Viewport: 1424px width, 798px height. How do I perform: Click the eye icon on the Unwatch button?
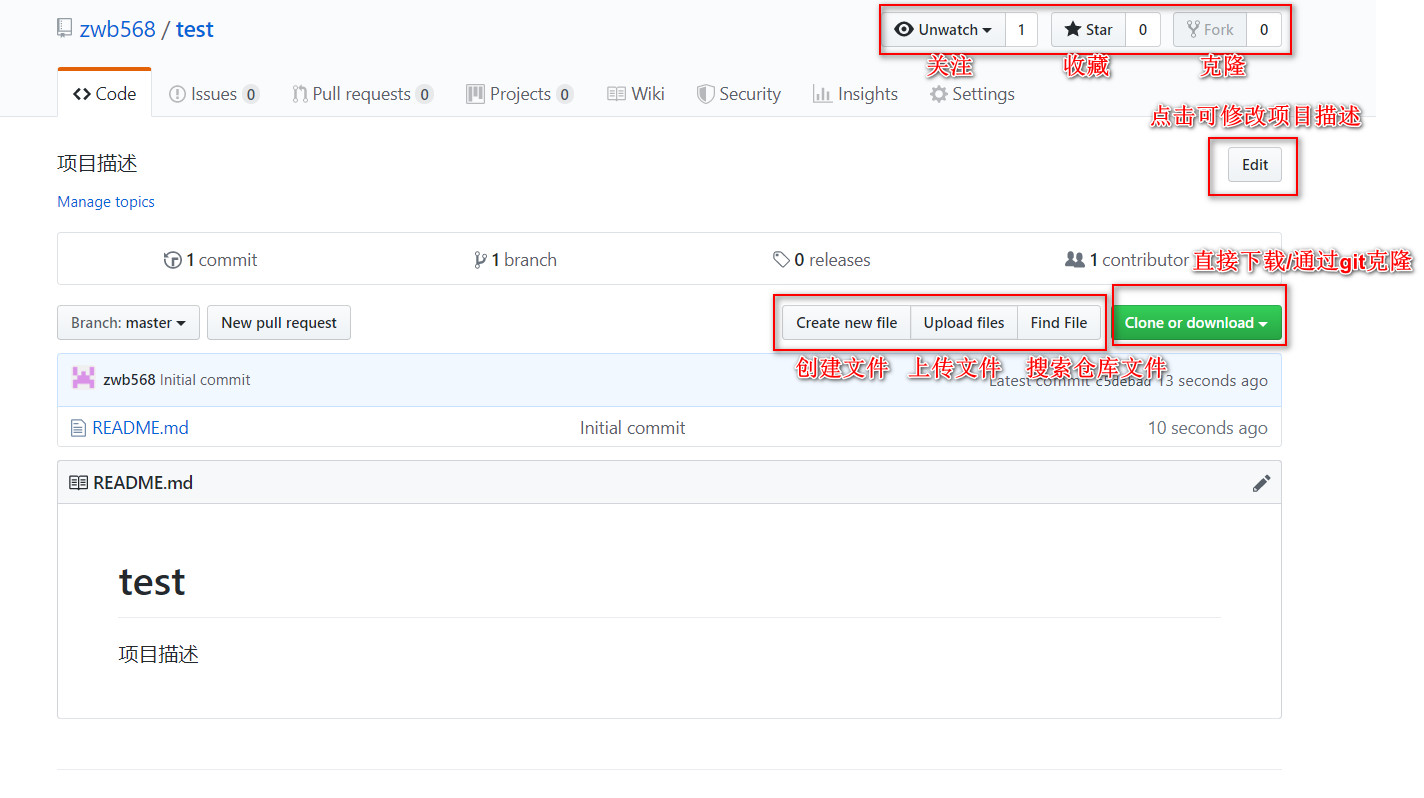904,29
